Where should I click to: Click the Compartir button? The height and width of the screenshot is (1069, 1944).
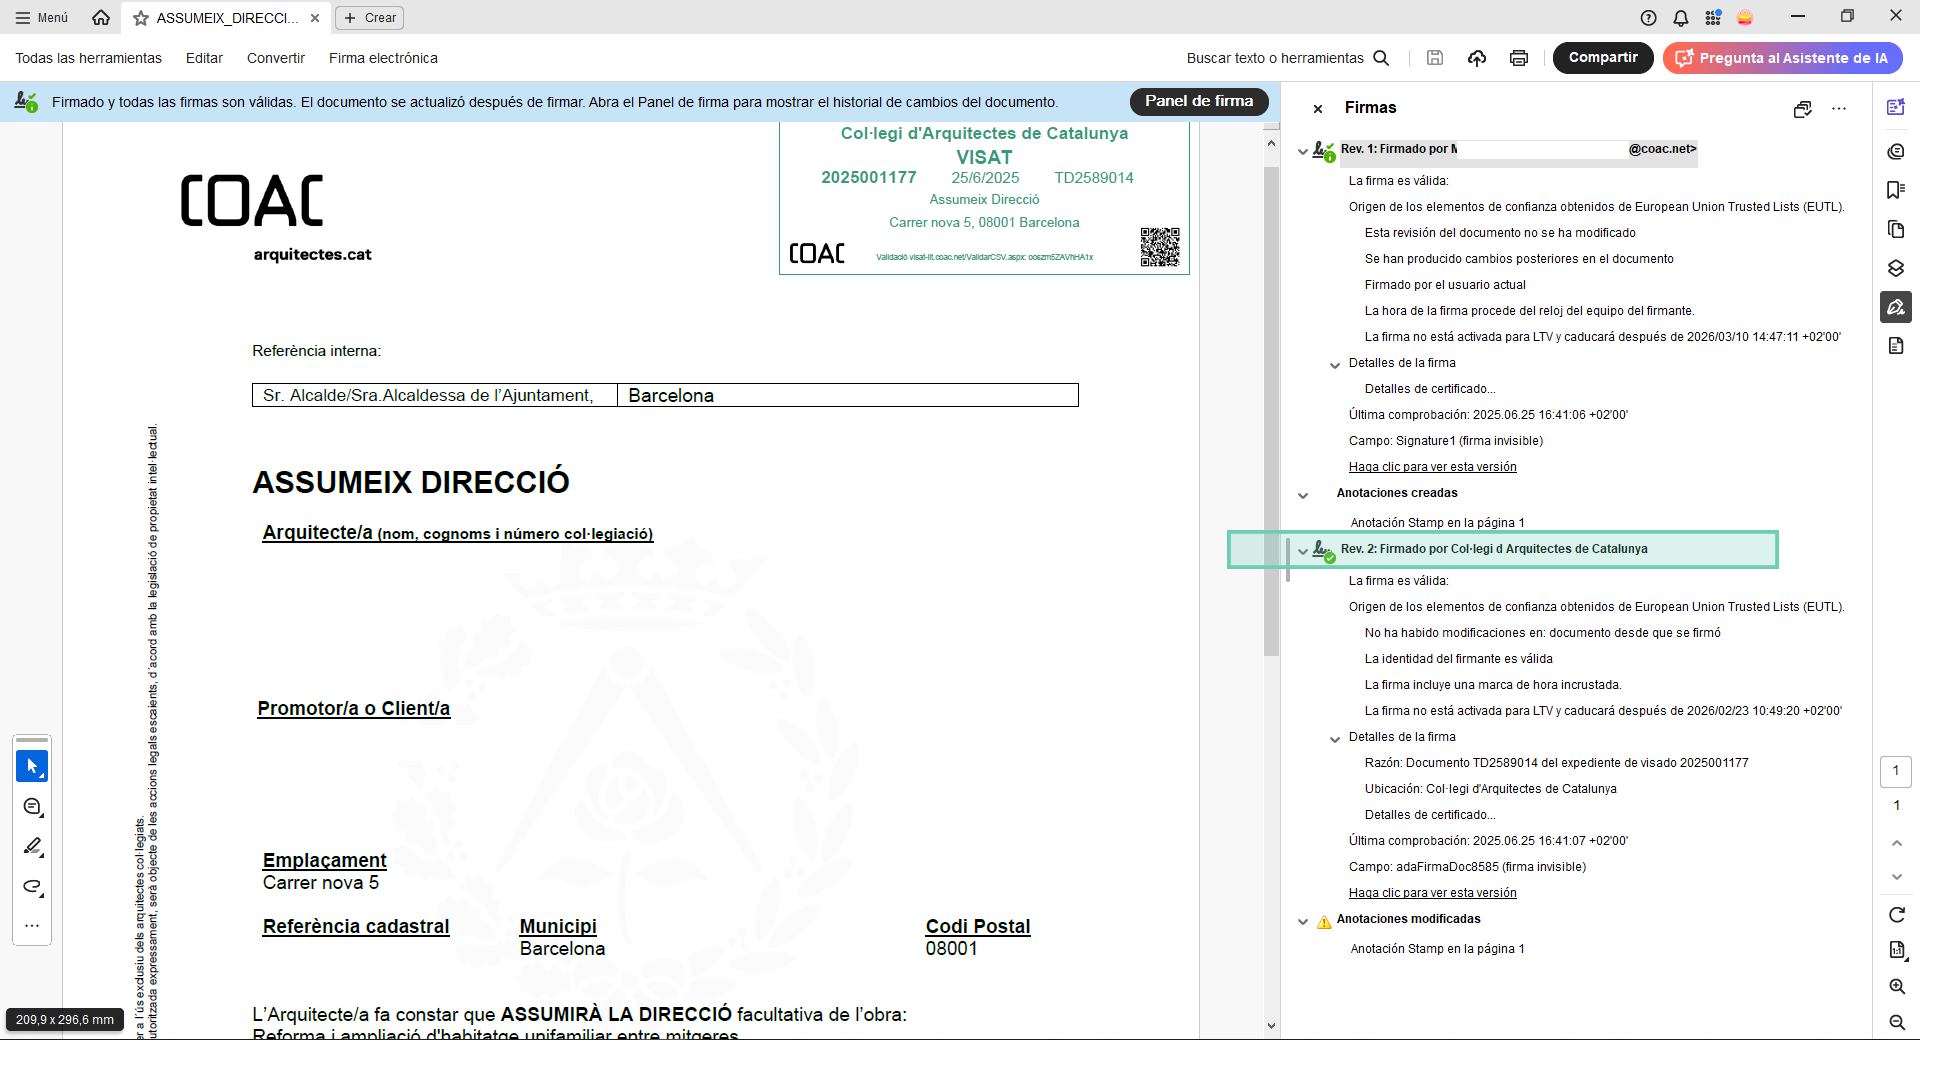pyautogui.click(x=1602, y=58)
